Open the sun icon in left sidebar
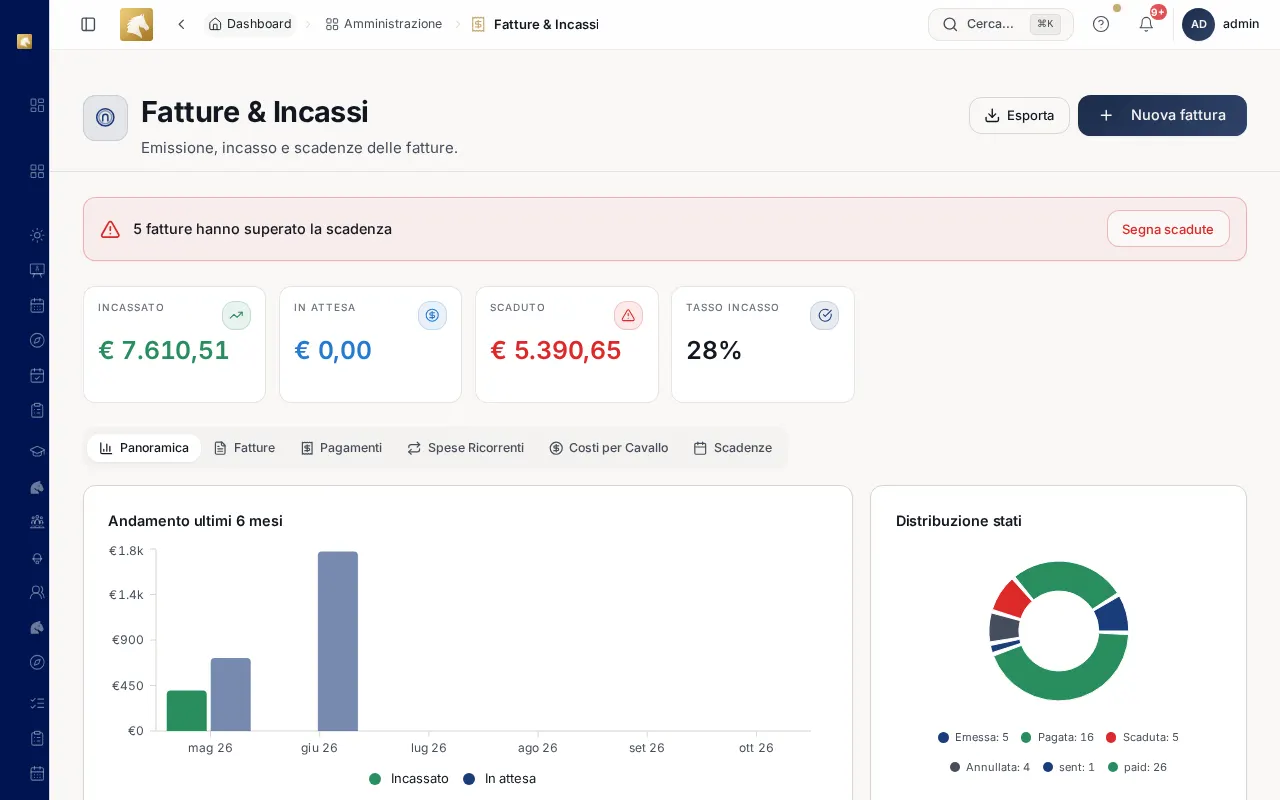1280x800 pixels. 37,235
